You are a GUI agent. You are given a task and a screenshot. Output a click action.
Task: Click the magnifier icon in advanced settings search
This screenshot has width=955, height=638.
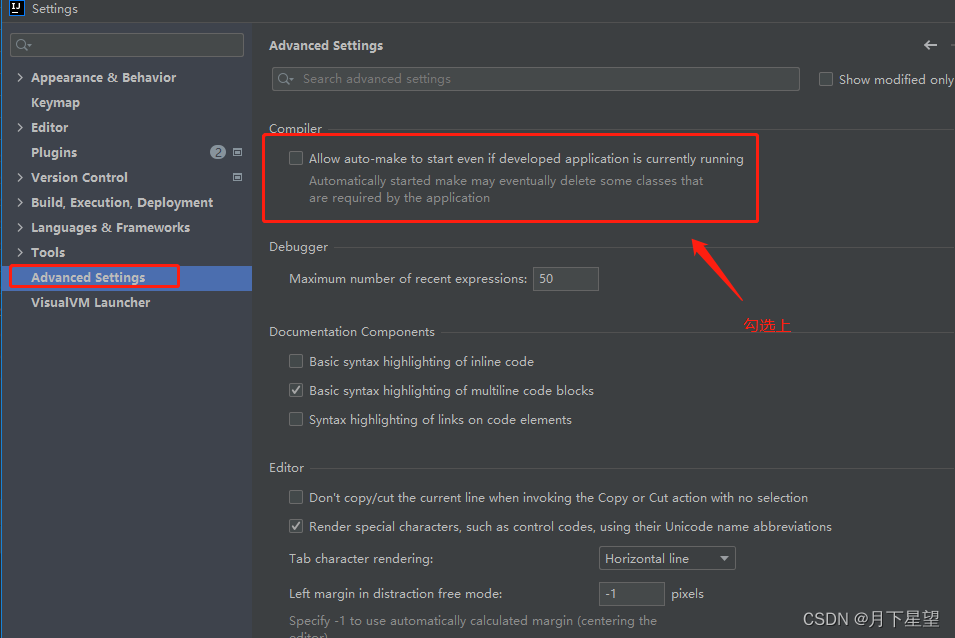pyautogui.click(x=285, y=79)
